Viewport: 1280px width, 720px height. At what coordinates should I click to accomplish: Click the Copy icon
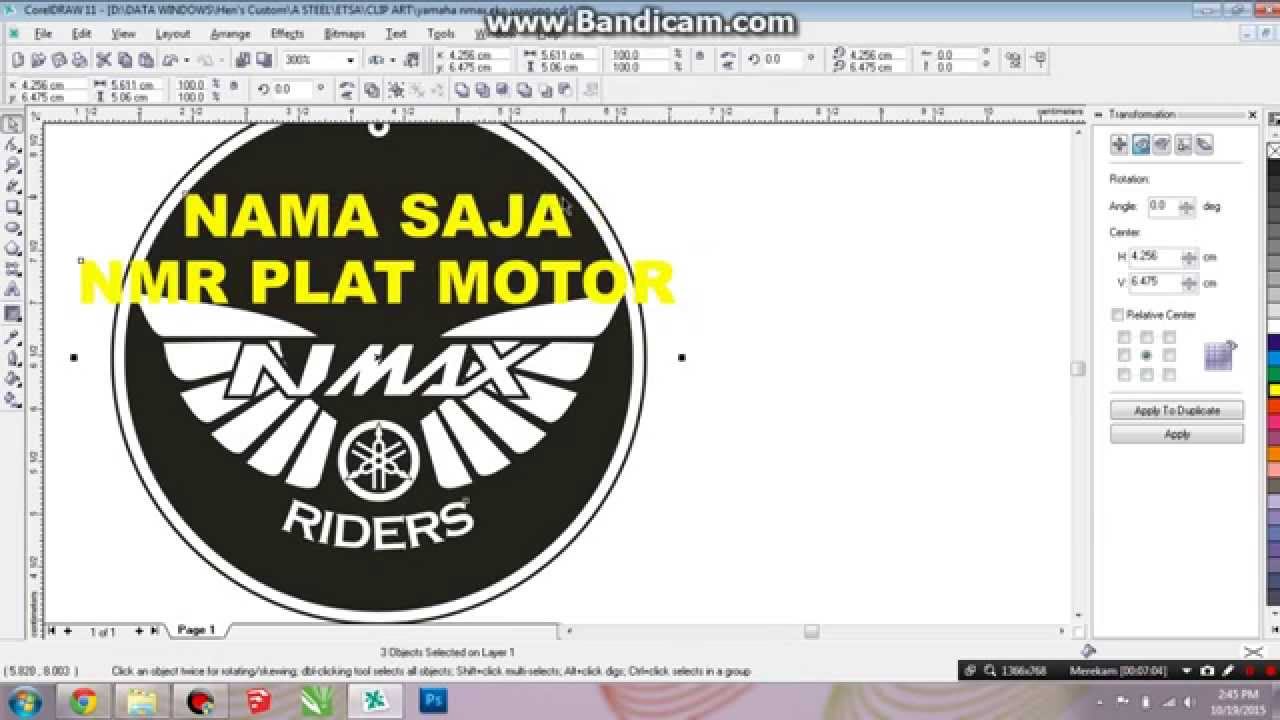coord(125,60)
